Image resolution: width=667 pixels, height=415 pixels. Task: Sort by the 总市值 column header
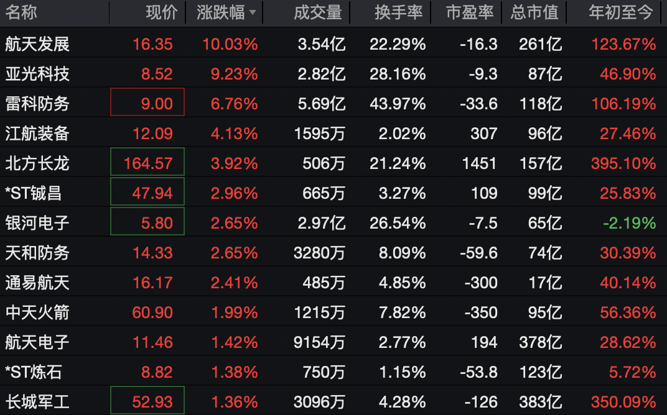(x=534, y=13)
